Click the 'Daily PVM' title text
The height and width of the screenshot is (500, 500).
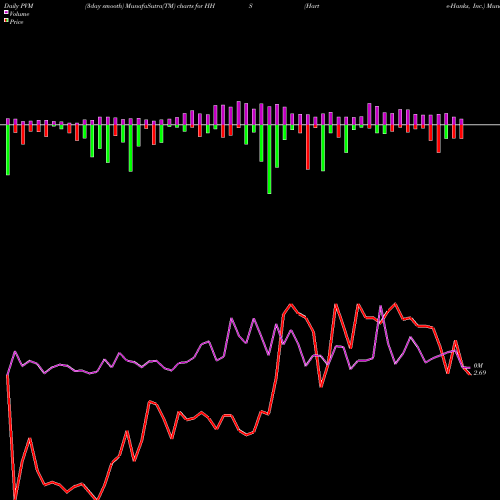pyautogui.click(x=19, y=6)
